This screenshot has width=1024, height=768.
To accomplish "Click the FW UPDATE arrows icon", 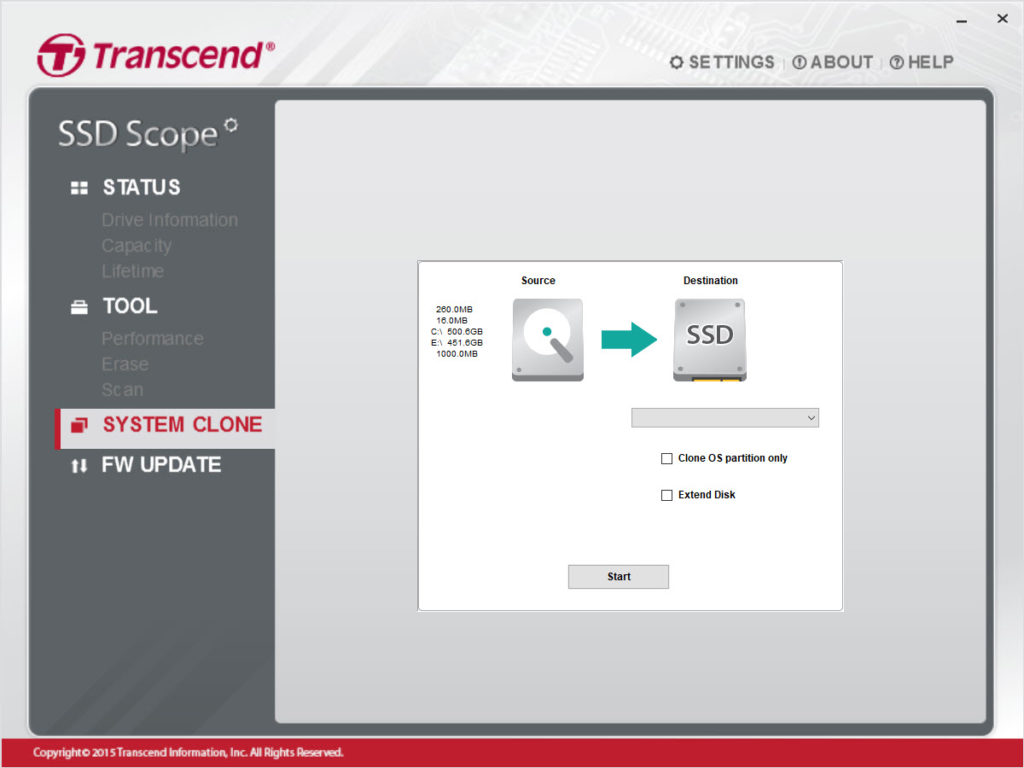I will click(x=79, y=466).
